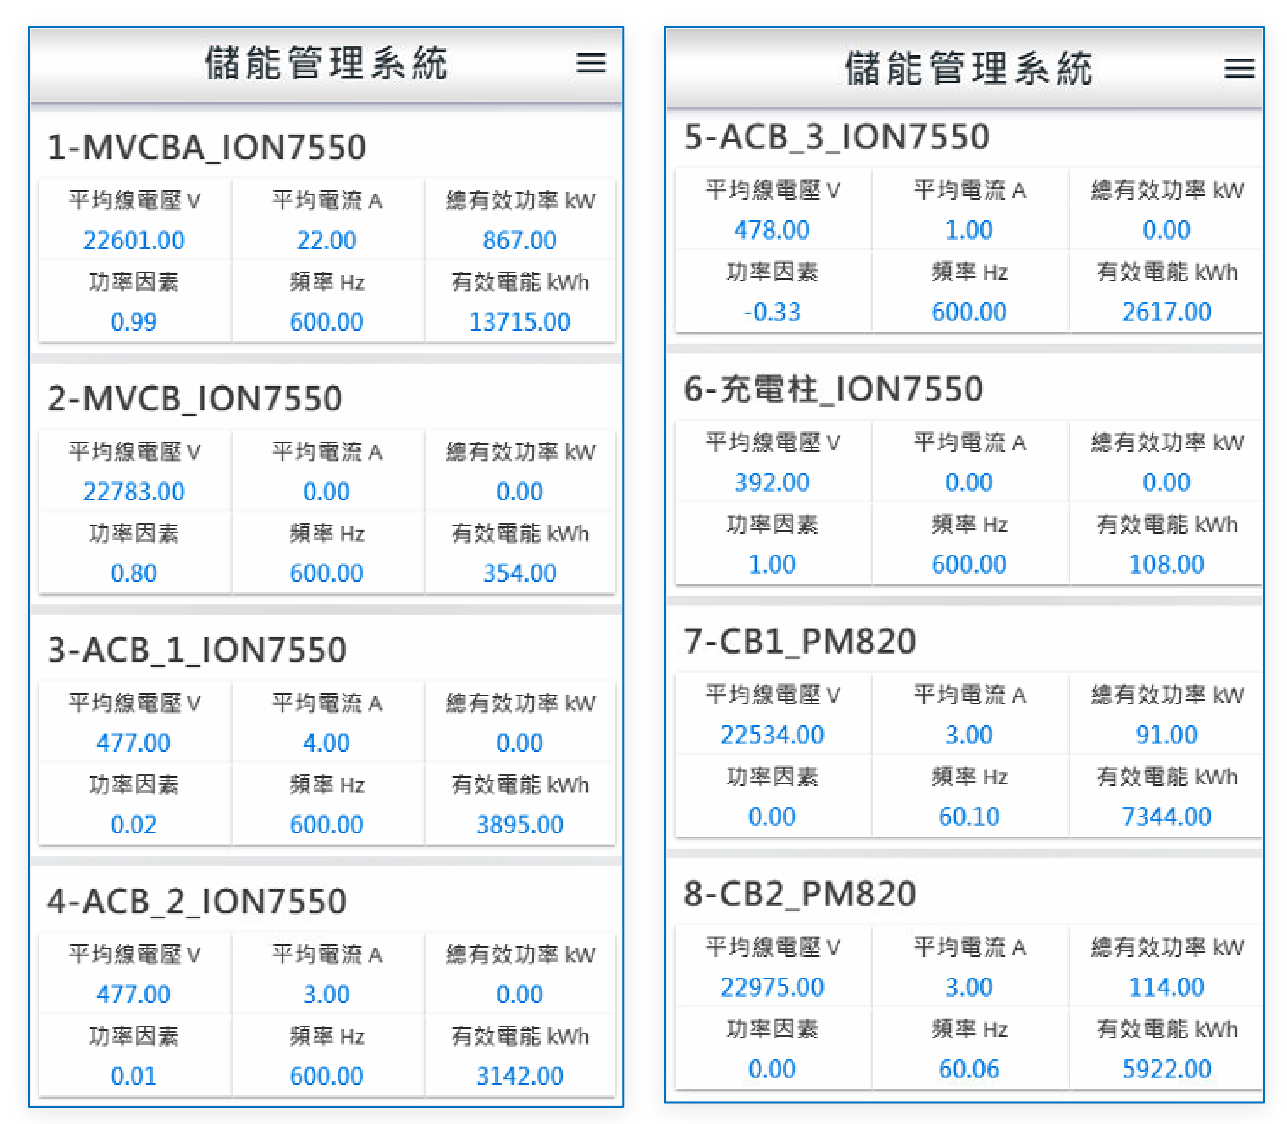Open the 5-ACB_3_ION7550 section heading
Image resolution: width=1287 pixels, height=1124 pixels.
[x=837, y=137]
